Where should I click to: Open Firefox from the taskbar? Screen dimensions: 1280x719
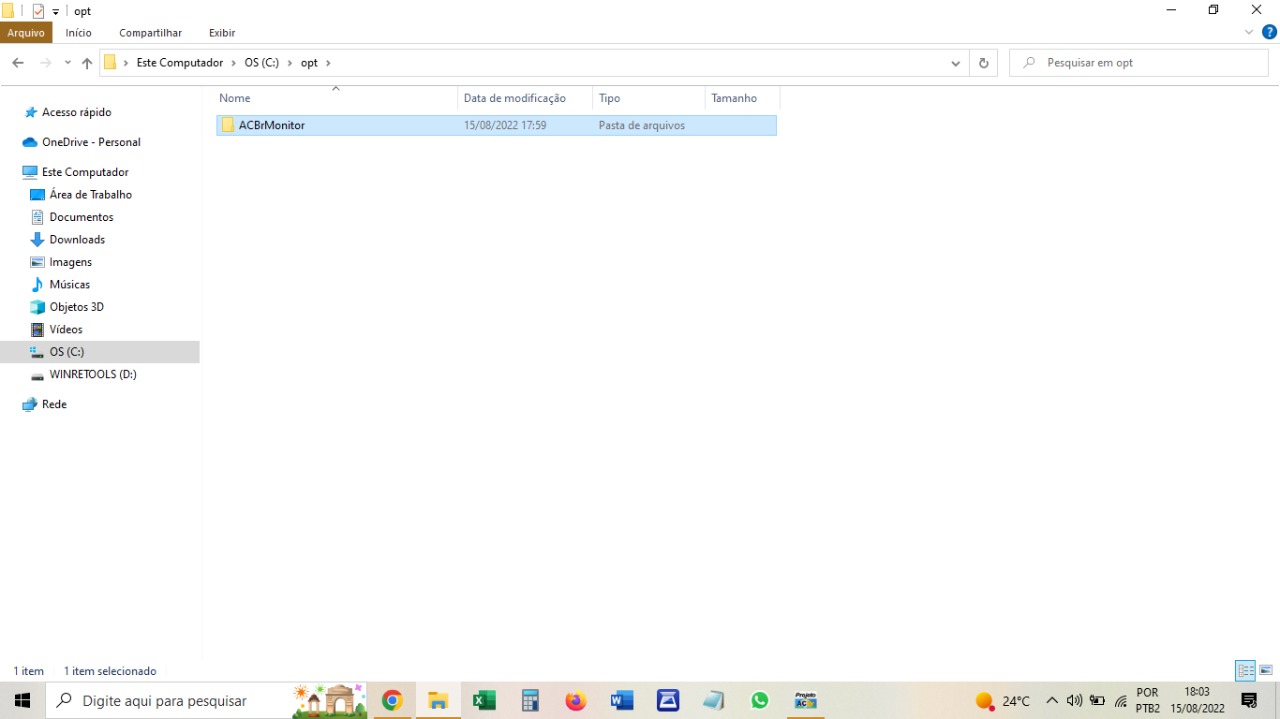coord(576,701)
